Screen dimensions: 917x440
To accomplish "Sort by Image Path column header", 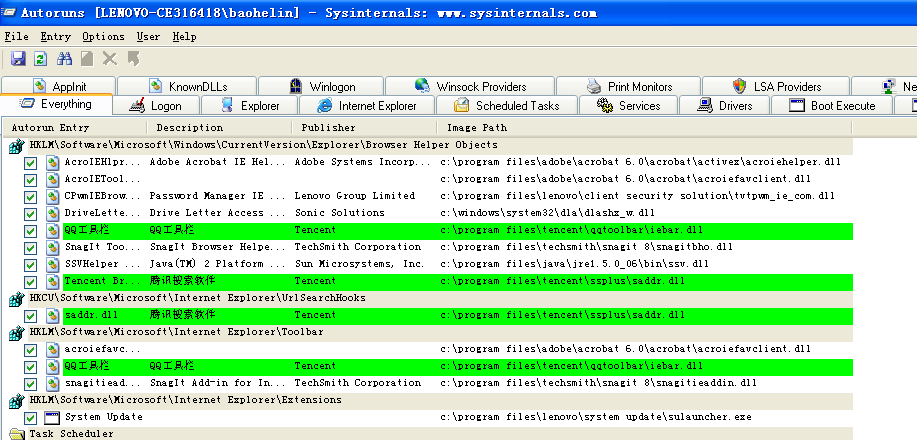I will [644, 128].
